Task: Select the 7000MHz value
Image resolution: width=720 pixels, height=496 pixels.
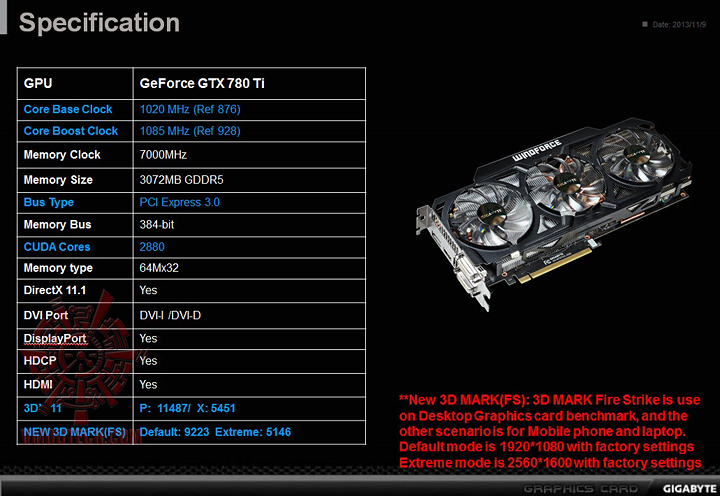Action: pos(163,155)
